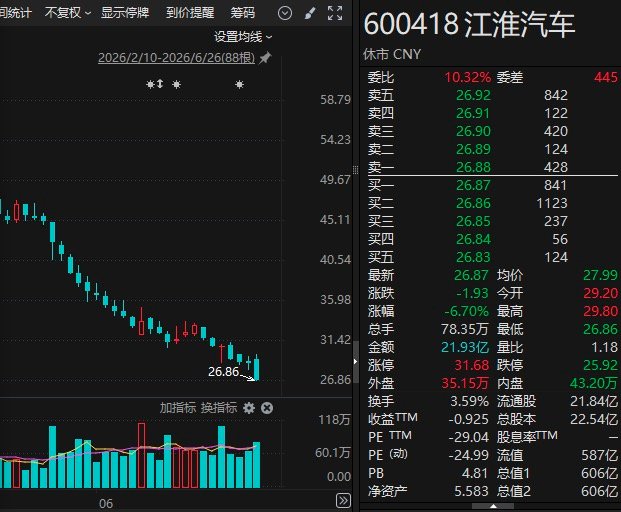Click the last candlestick on the chart

pyautogui.click(x=257, y=368)
